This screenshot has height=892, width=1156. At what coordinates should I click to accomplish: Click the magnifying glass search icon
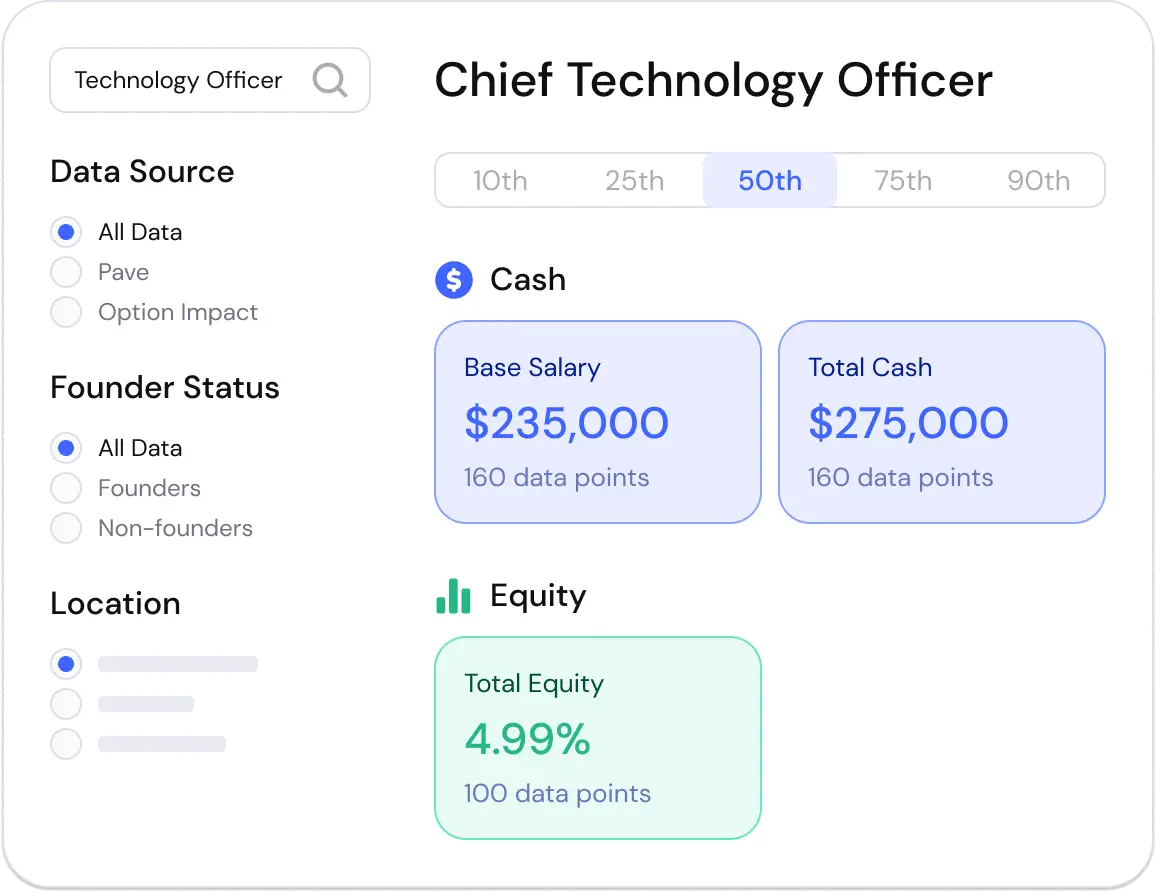click(329, 79)
